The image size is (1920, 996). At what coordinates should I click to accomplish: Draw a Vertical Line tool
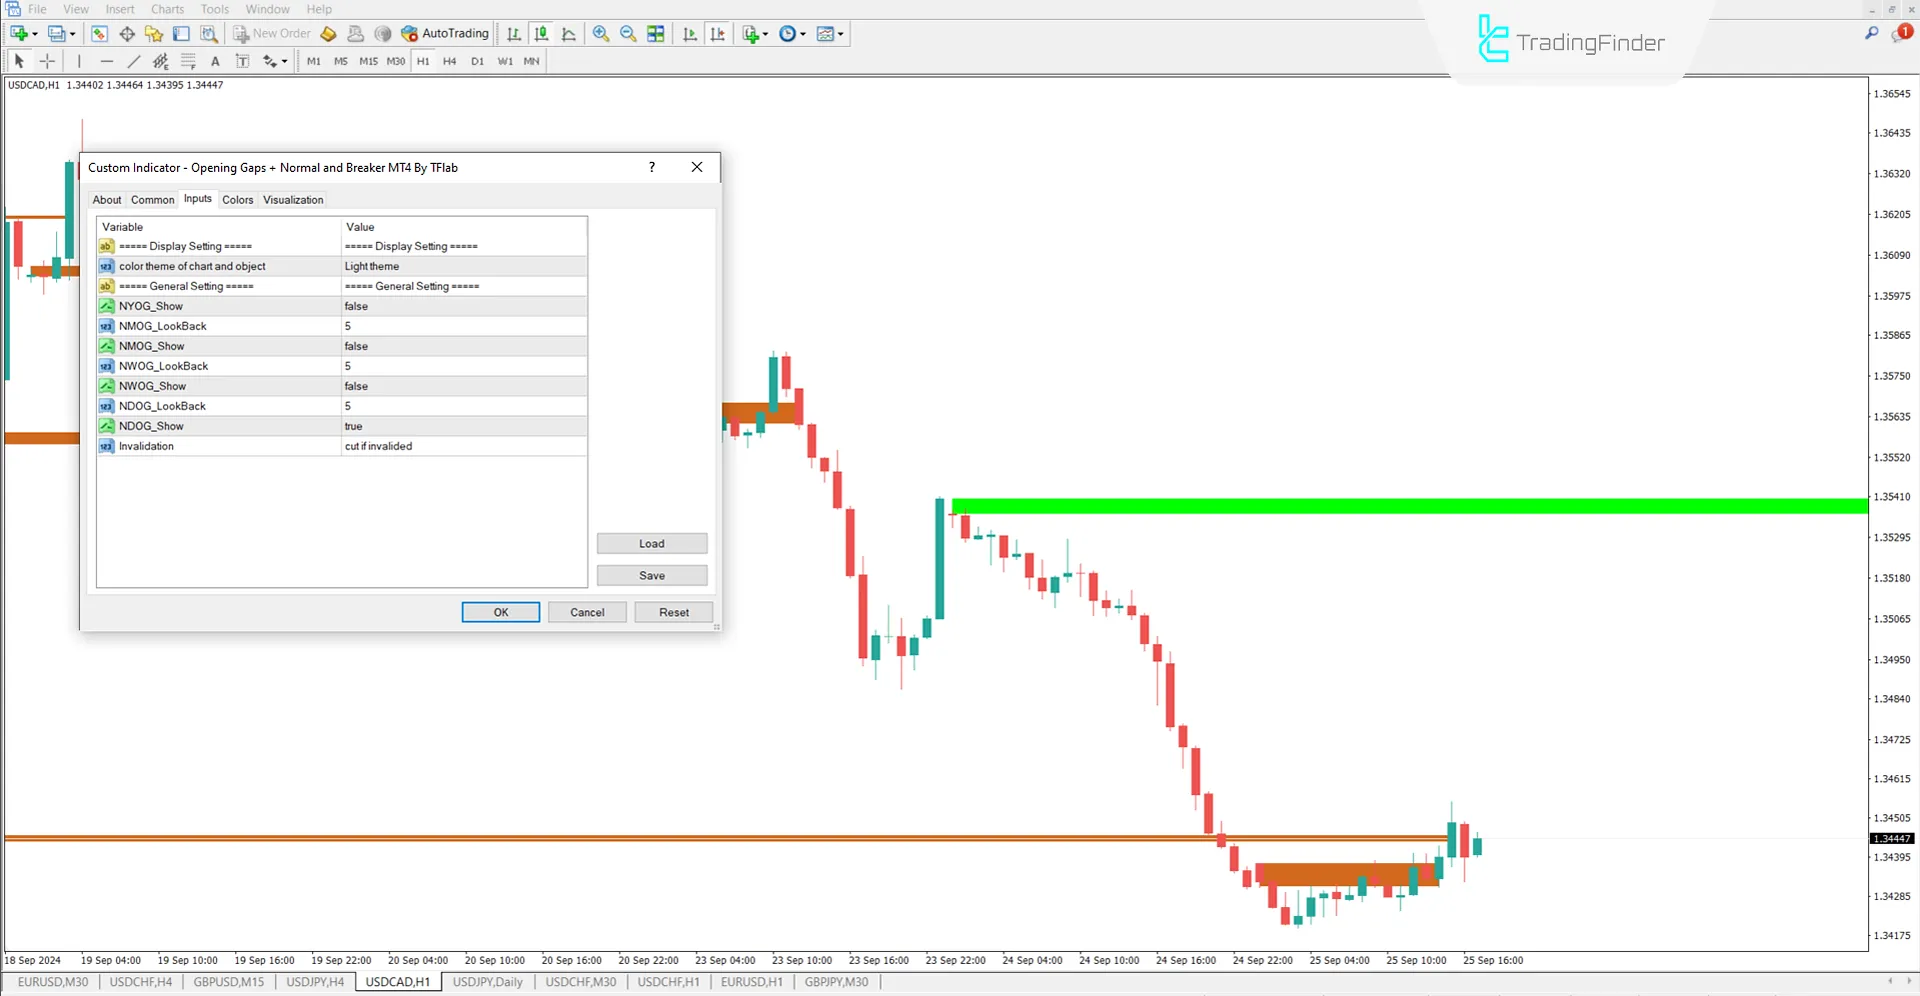tap(79, 61)
